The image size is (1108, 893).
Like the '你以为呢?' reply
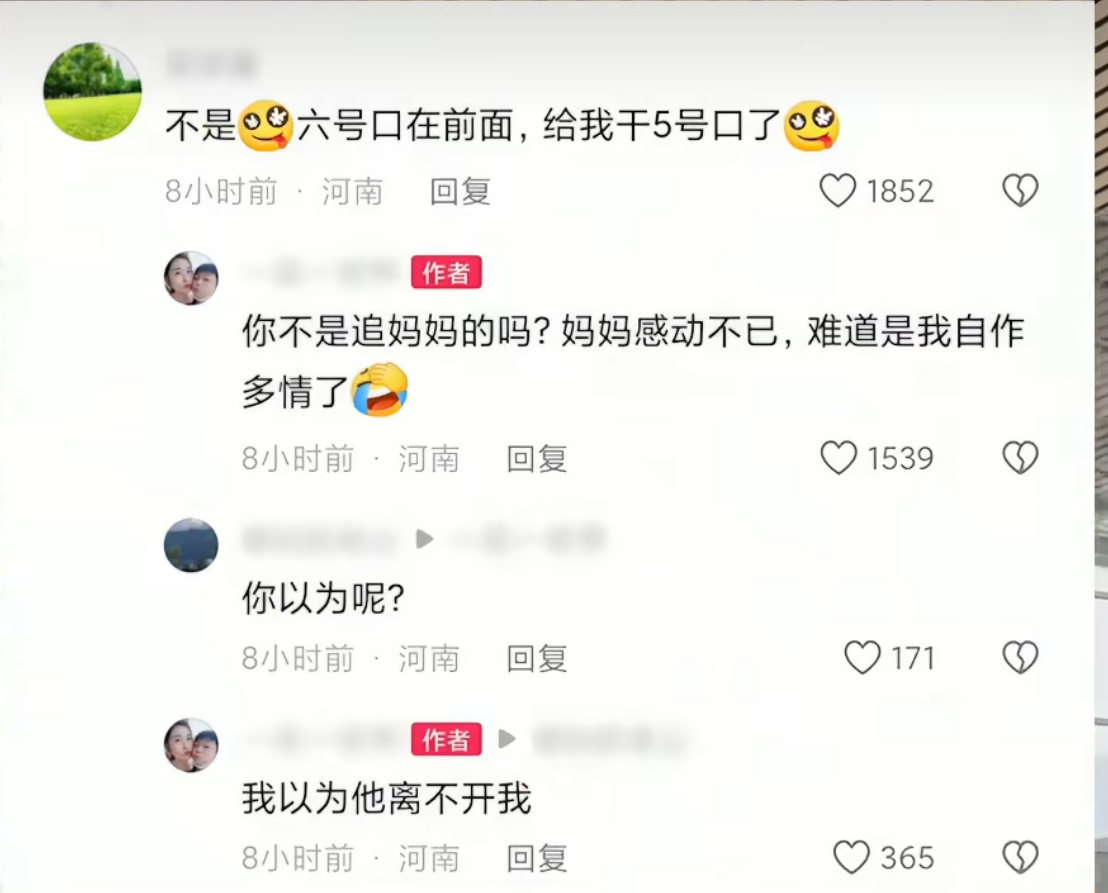[863, 658]
